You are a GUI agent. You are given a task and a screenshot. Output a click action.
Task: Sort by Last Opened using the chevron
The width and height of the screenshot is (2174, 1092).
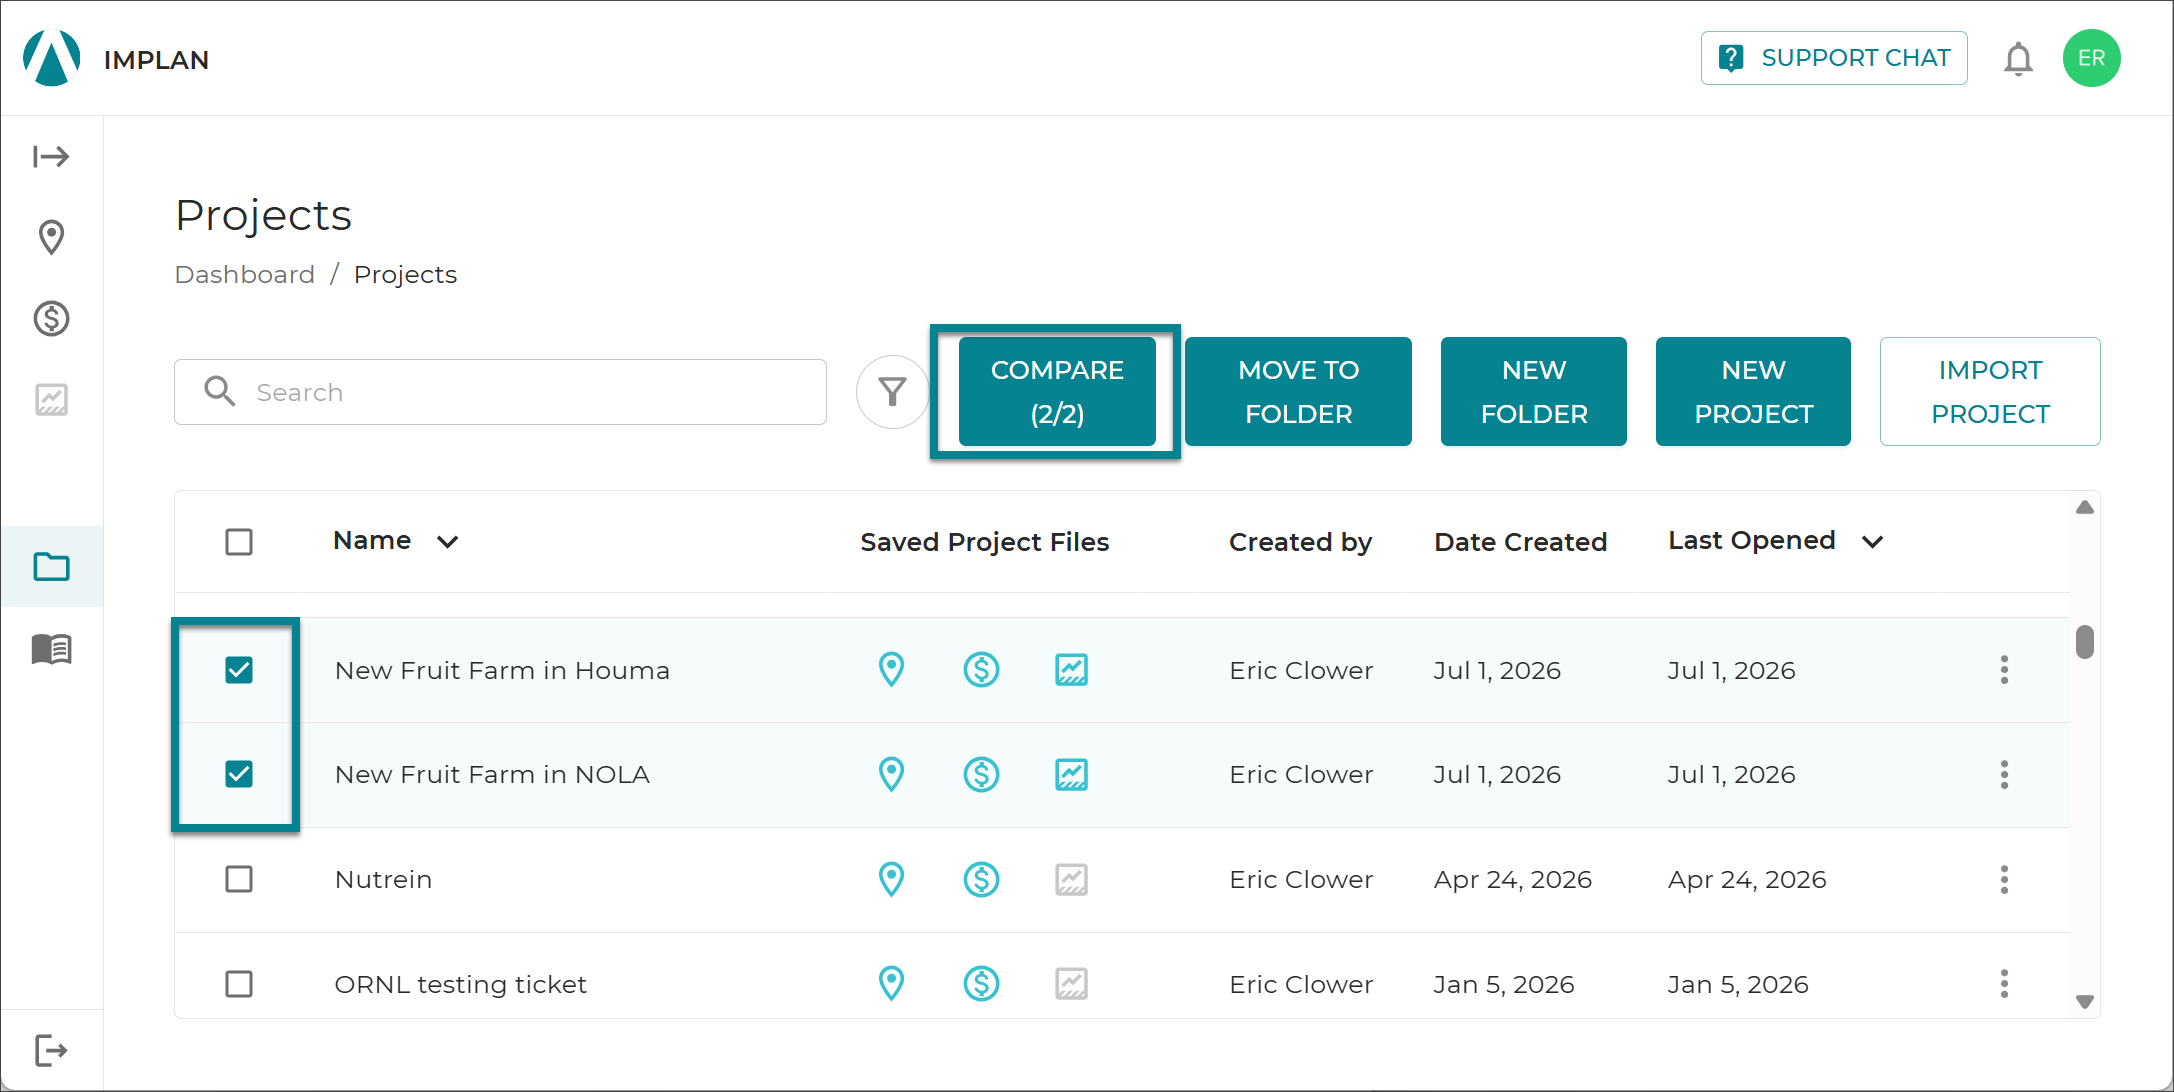pos(1872,542)
